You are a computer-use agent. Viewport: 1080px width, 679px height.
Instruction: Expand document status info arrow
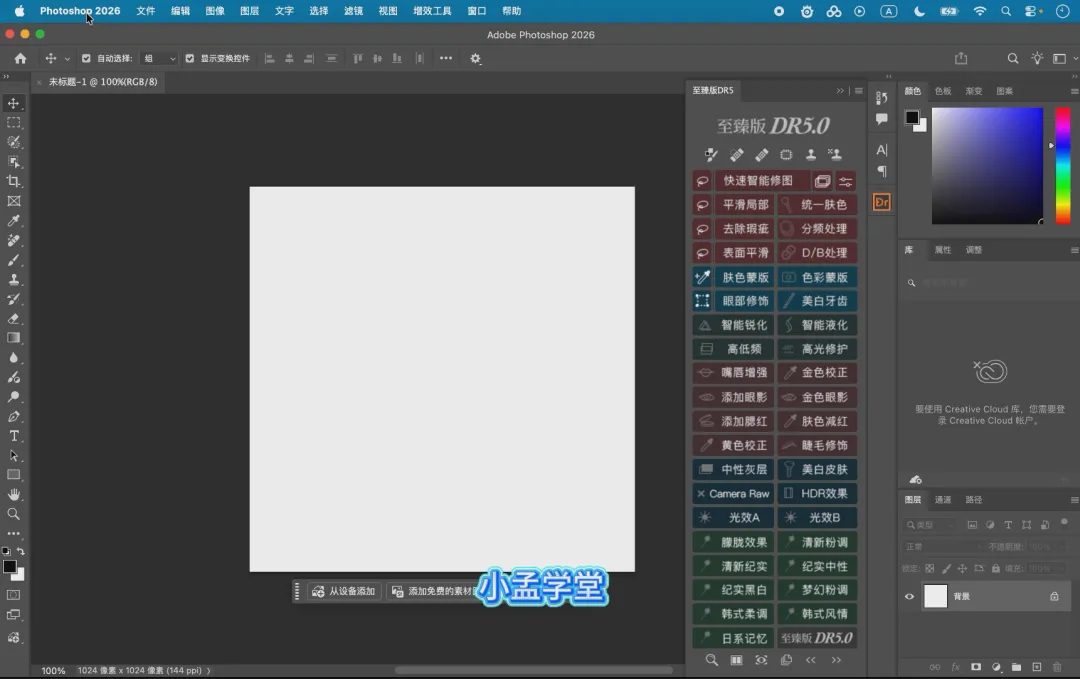coord(209,671)
